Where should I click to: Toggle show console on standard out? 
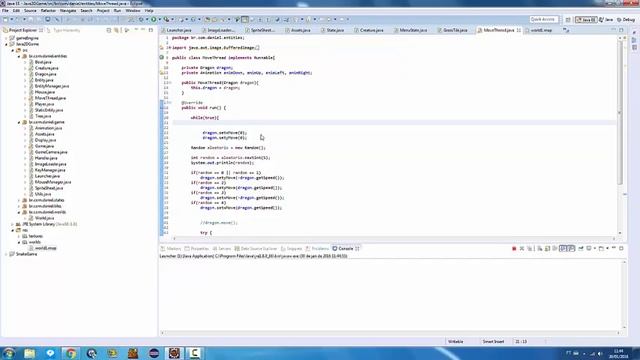tap(563, 249)
